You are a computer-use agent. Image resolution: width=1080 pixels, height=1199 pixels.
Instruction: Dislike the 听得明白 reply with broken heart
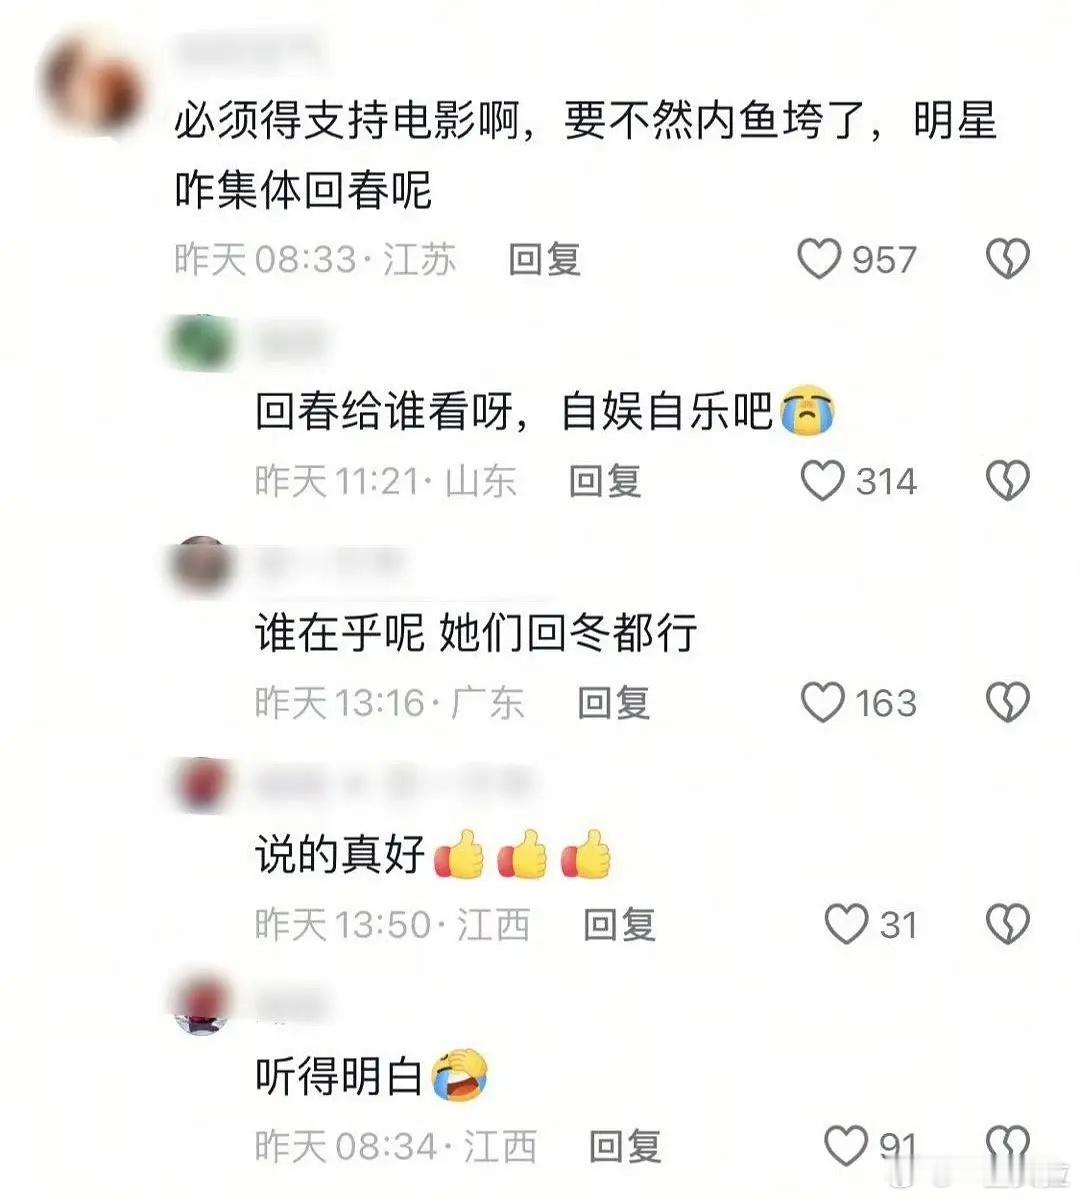coord(1007,1145)
